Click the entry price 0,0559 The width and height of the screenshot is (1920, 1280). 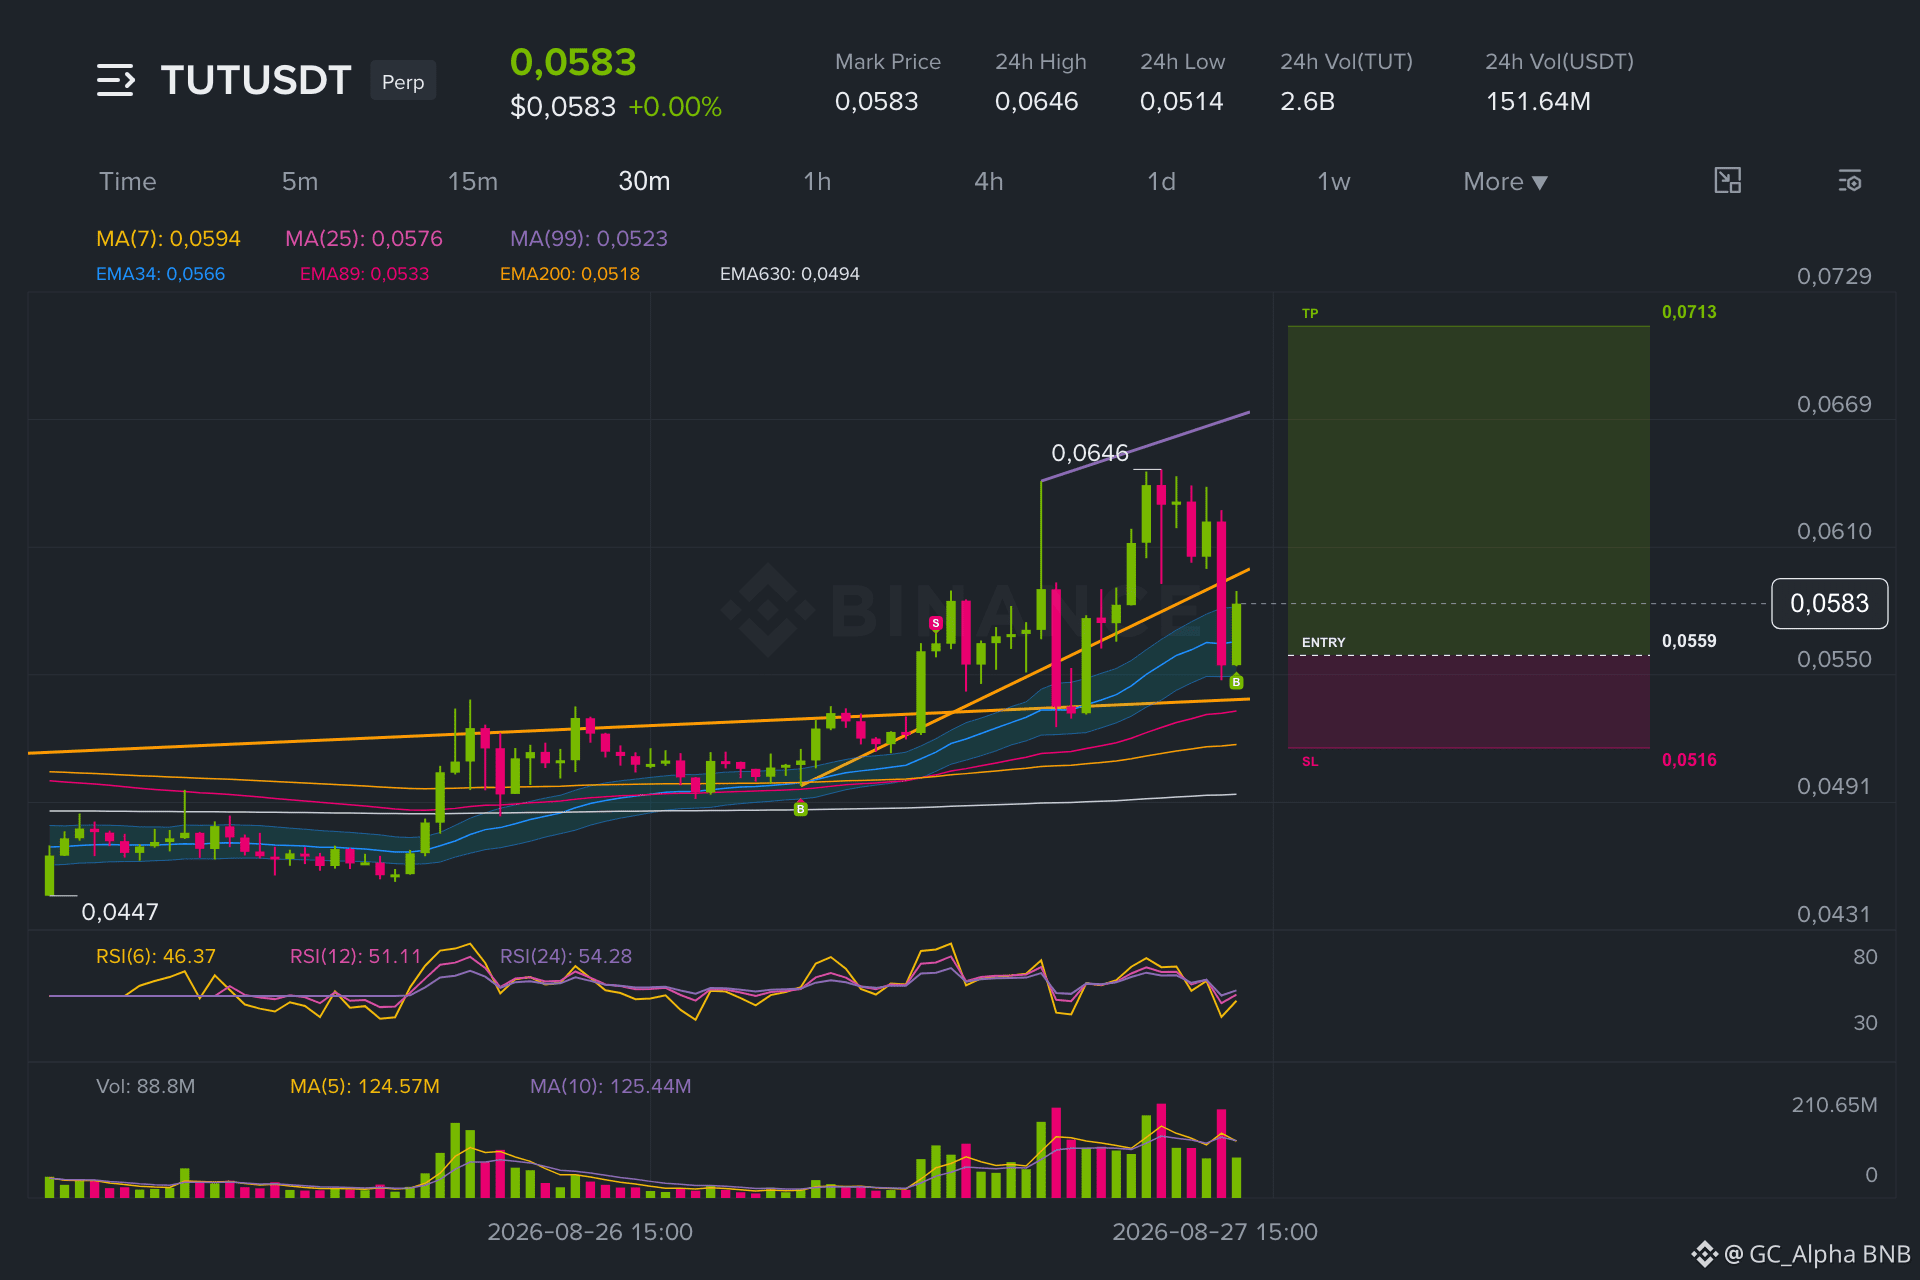click(1689, 641)
